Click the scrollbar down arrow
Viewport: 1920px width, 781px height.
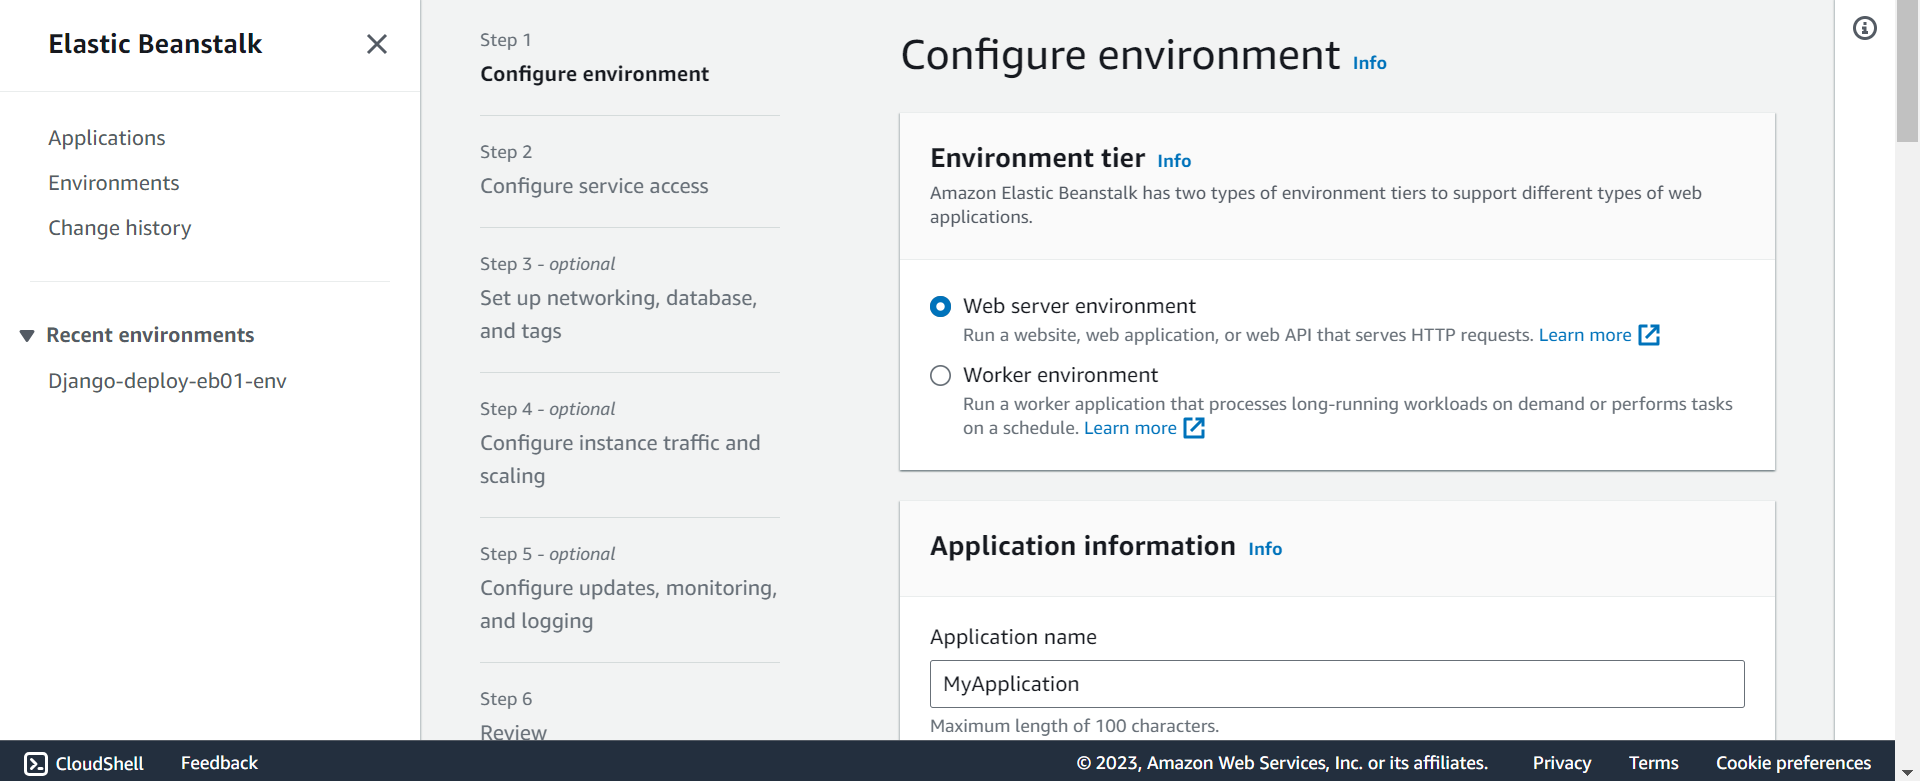point(1907,771)
